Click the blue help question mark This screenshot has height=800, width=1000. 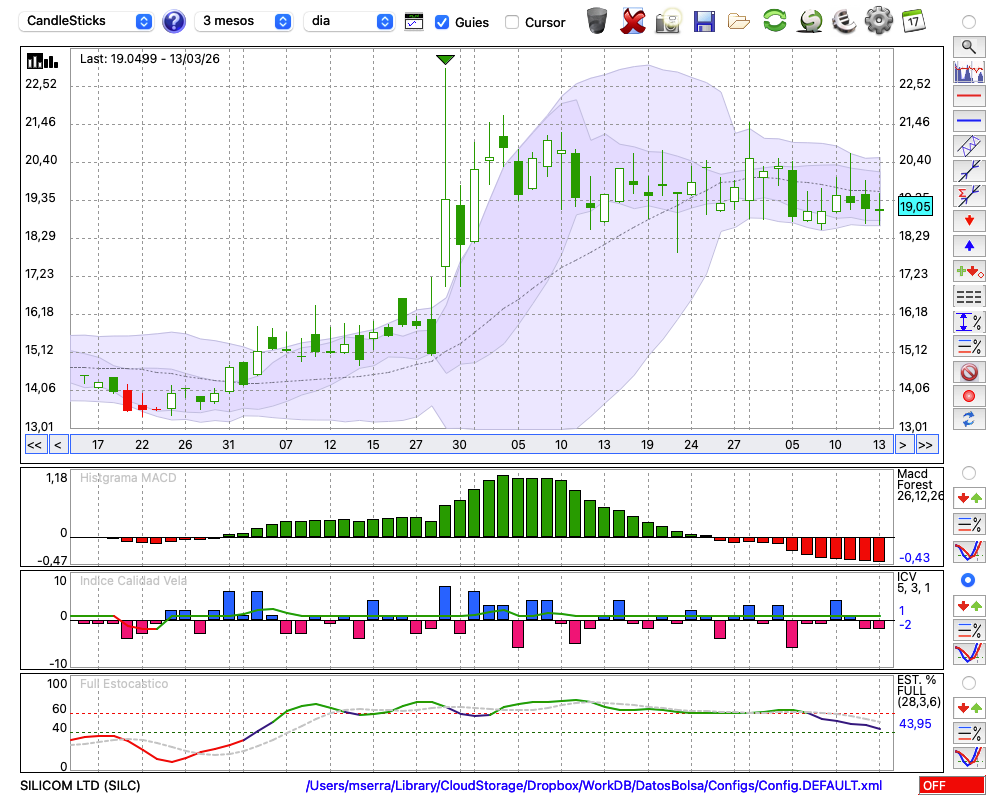tap(174, 21)
